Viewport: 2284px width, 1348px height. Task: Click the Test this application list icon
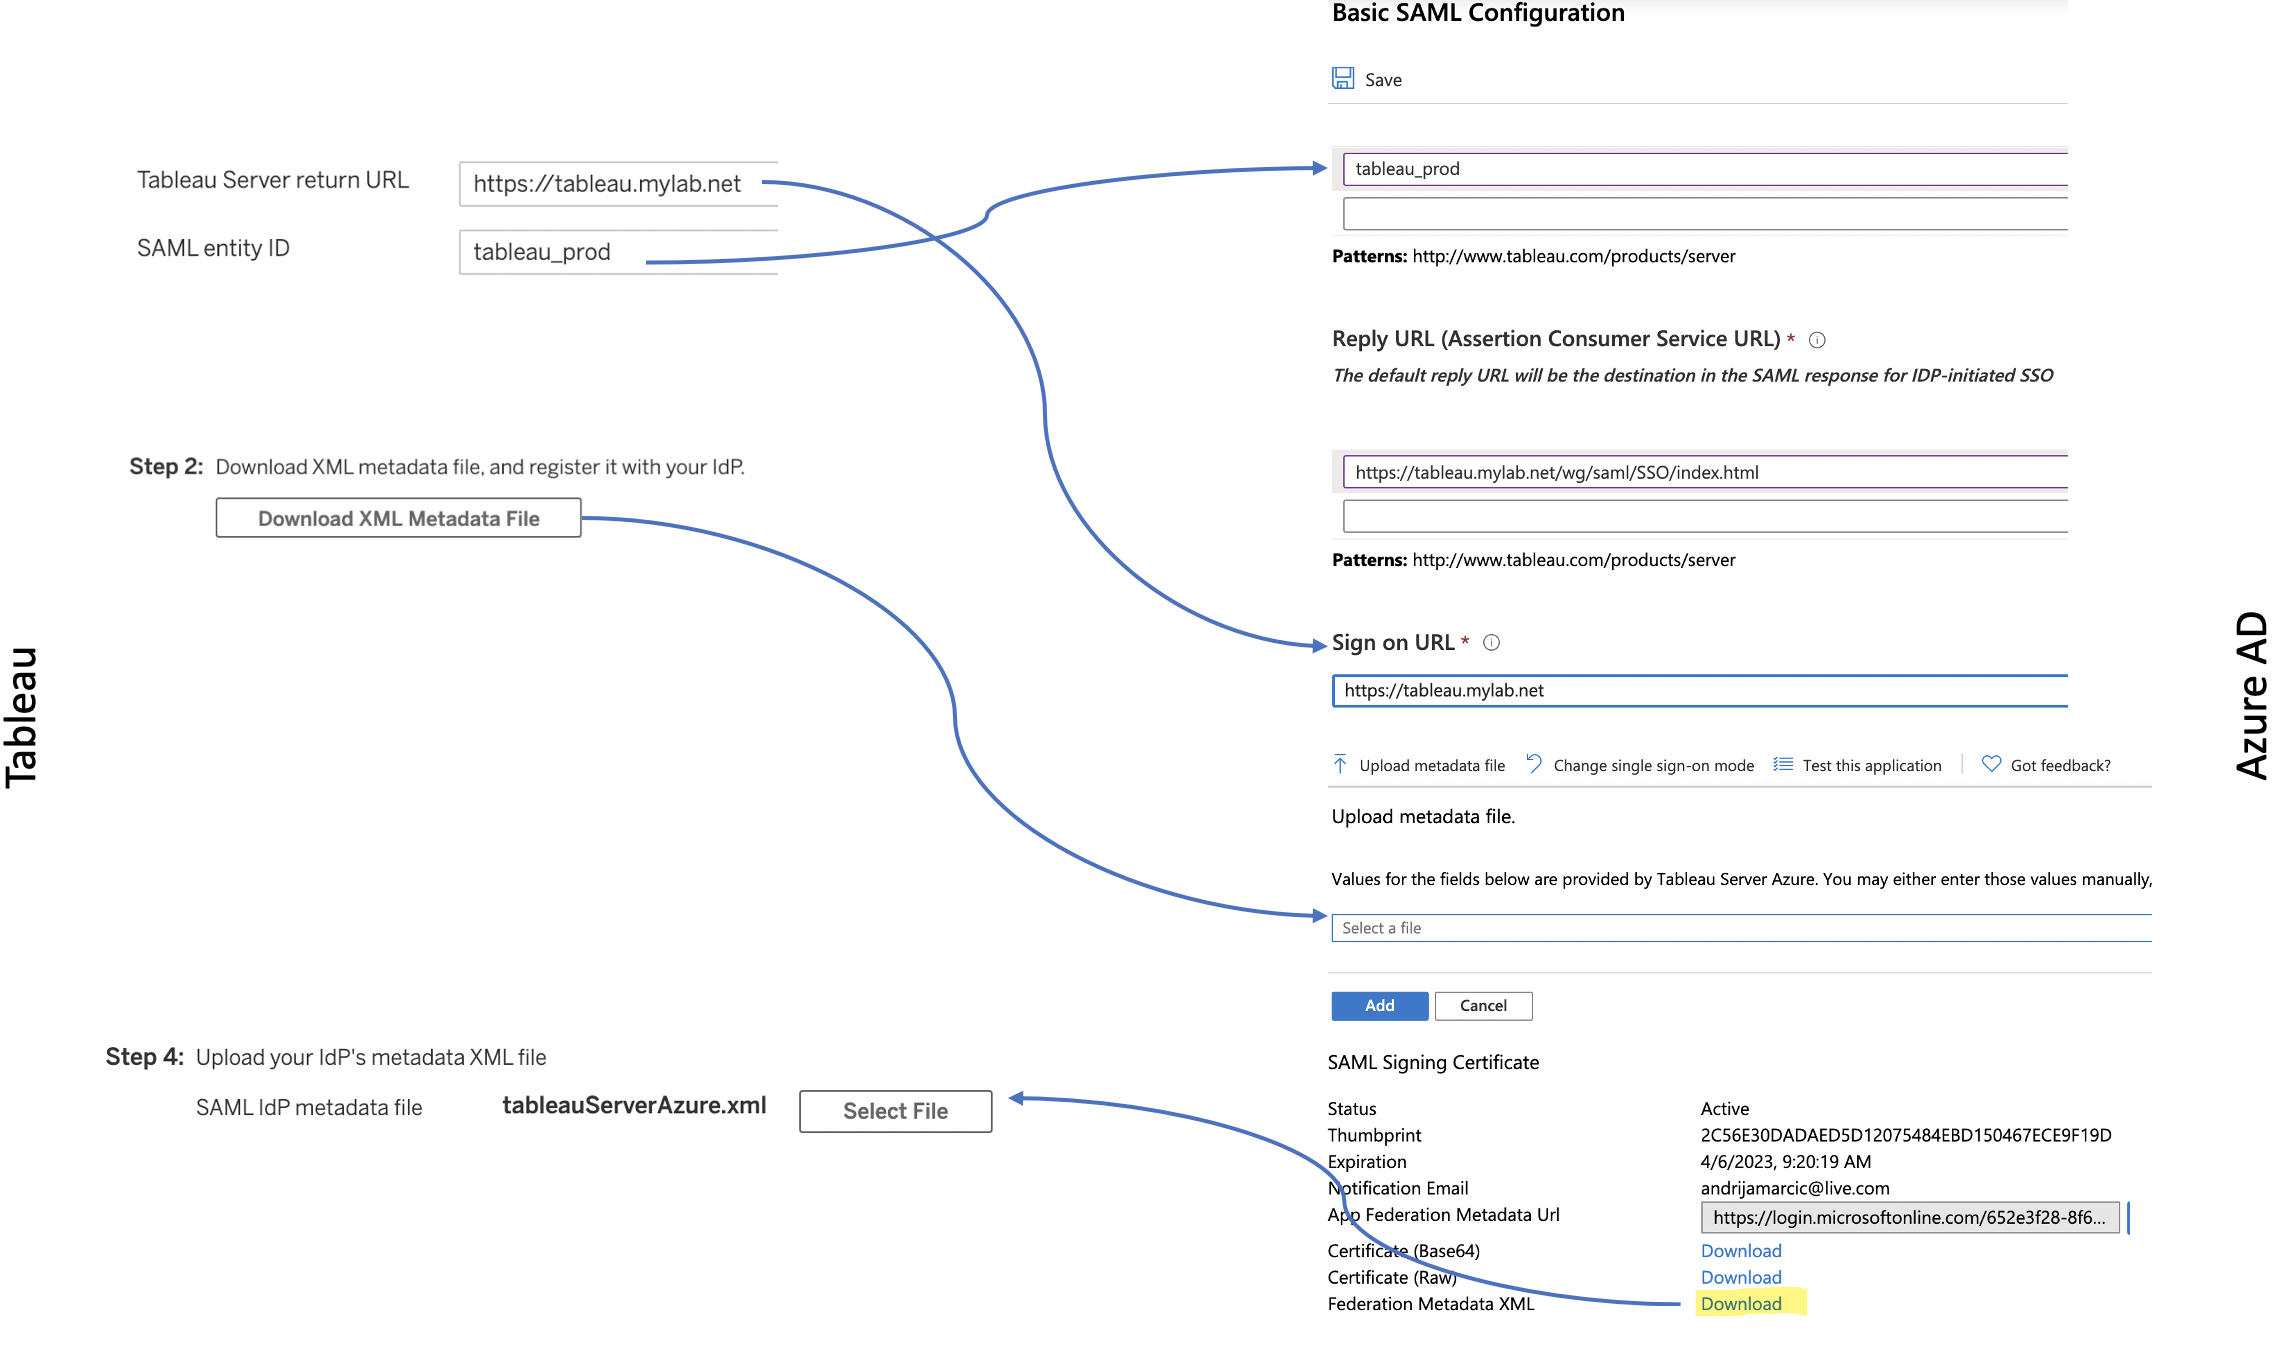click(x=1783, y=765)
